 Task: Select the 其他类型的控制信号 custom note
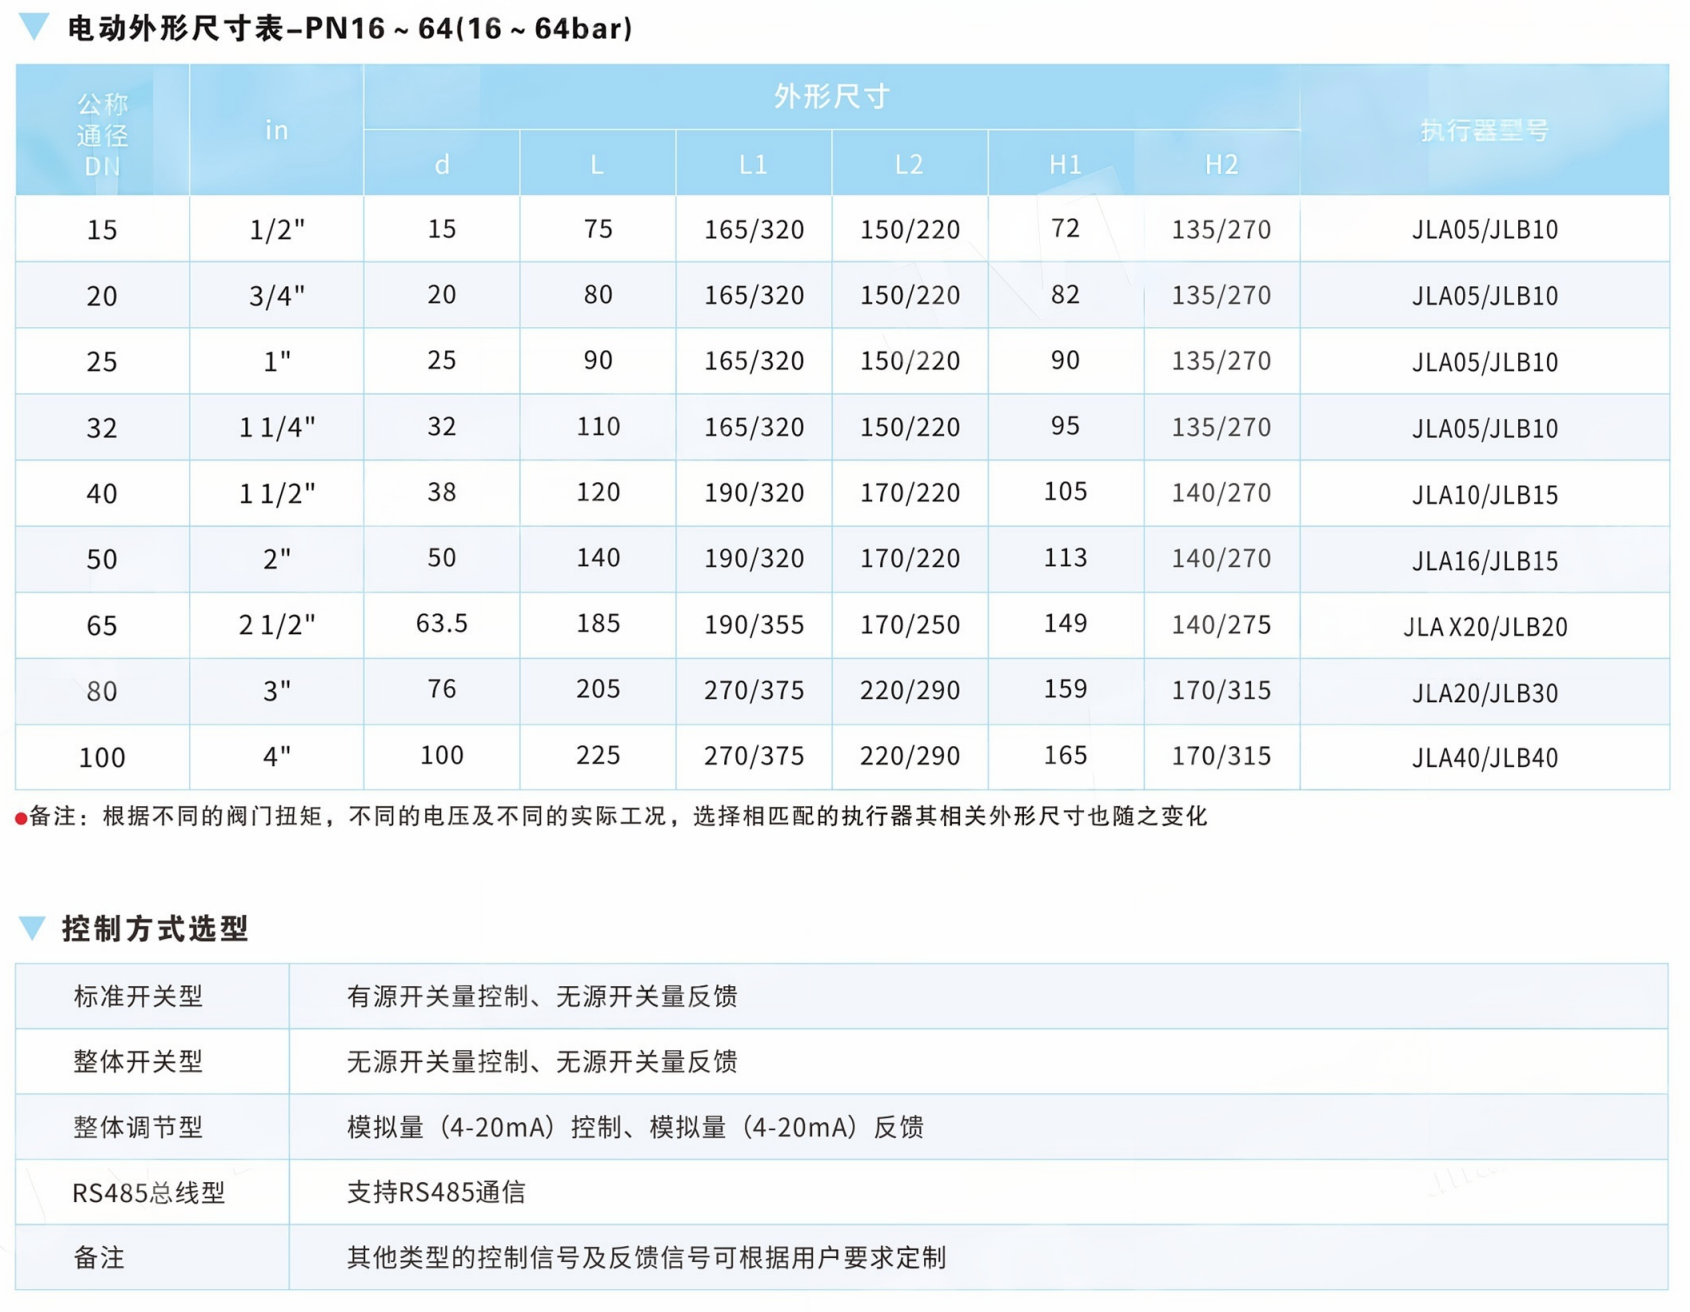tap(646, 1257)
